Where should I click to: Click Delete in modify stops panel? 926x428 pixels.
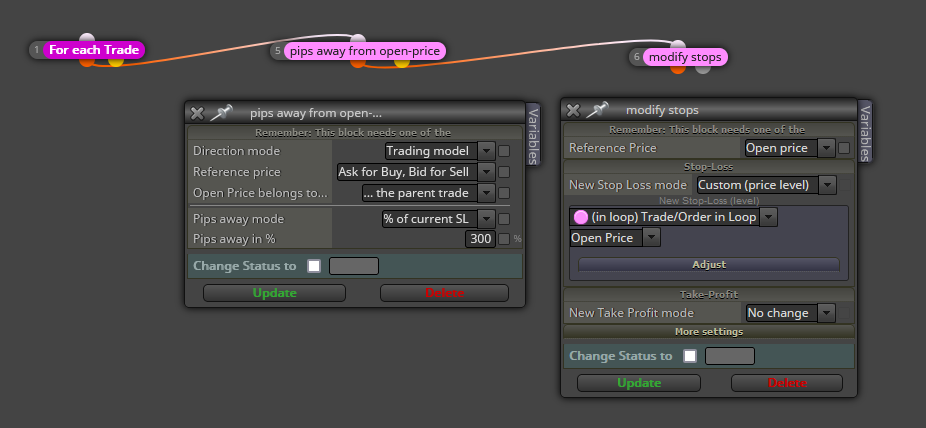[x=787, y=383]
